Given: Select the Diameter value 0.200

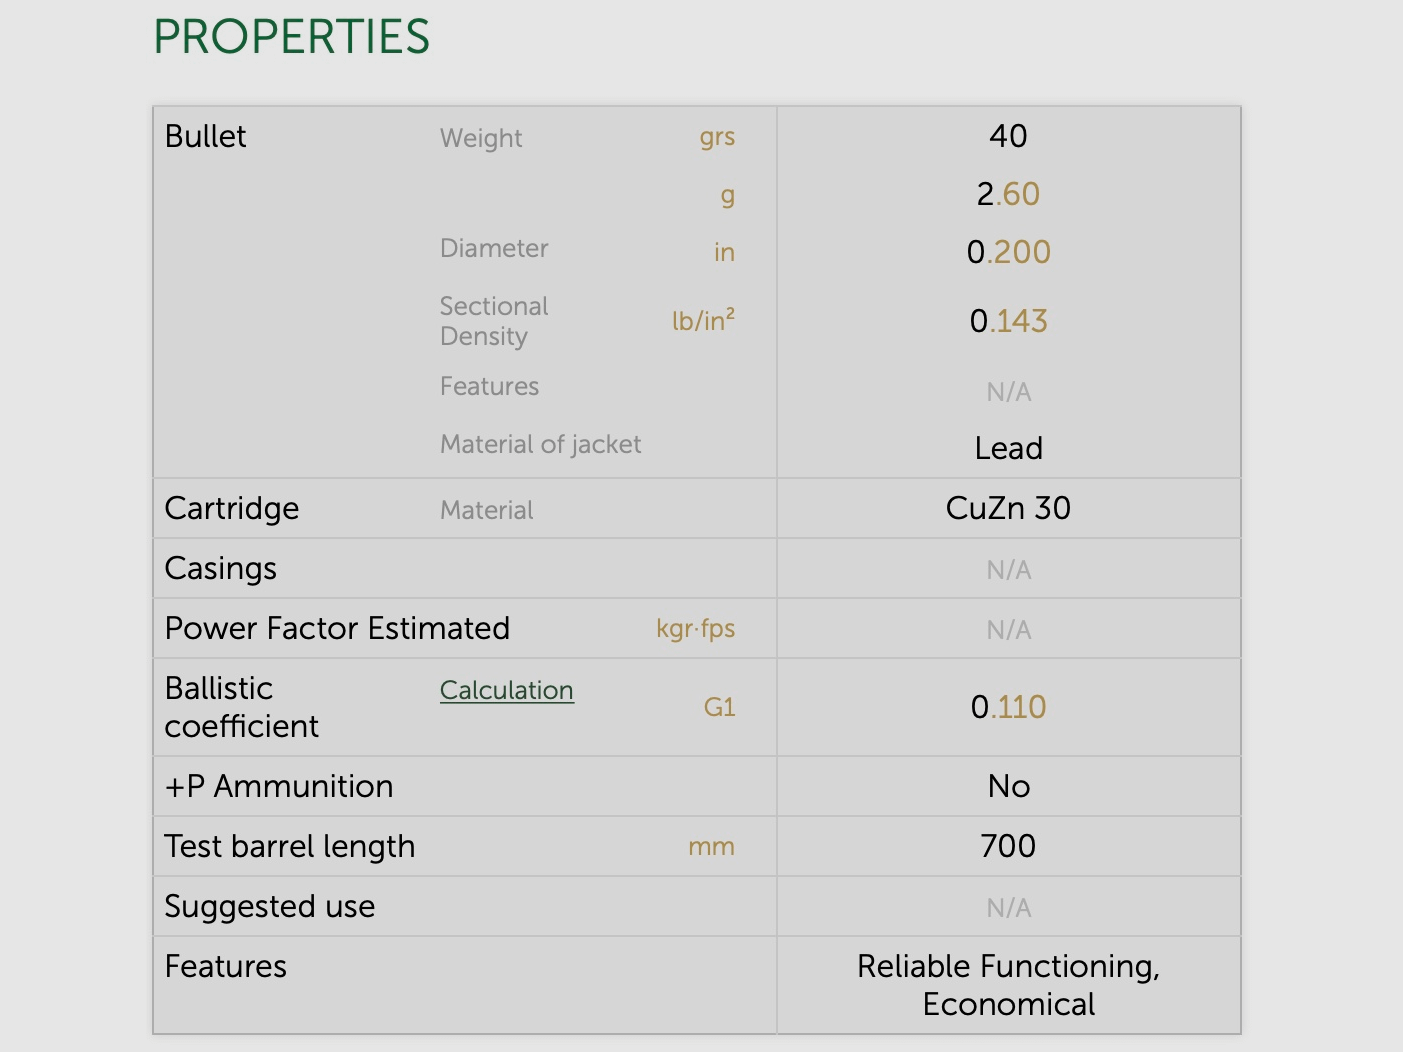Looking at the screenshot, I should point(1010,253).
